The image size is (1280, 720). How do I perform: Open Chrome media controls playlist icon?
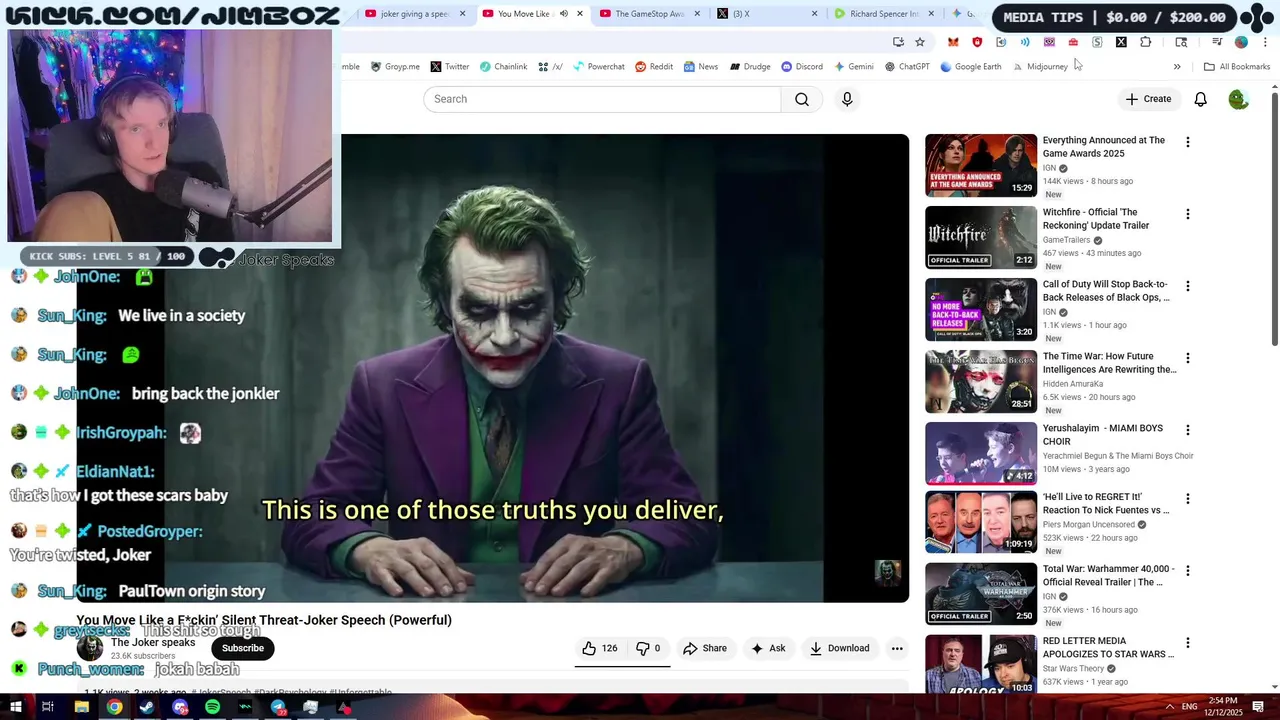click(1217, 42)
